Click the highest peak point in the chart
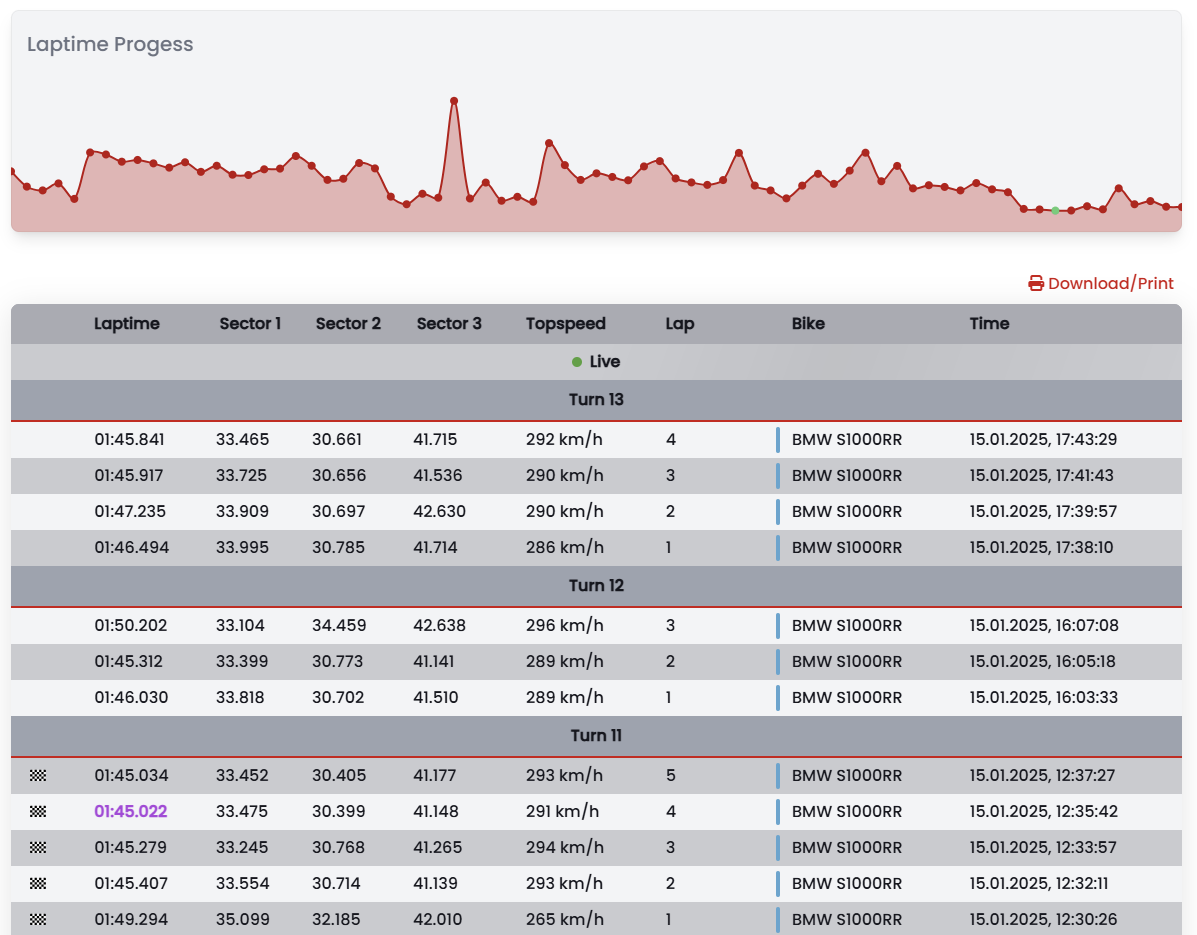The height and width of the screenshot is (935, 1197). click(x=454, y=101)
